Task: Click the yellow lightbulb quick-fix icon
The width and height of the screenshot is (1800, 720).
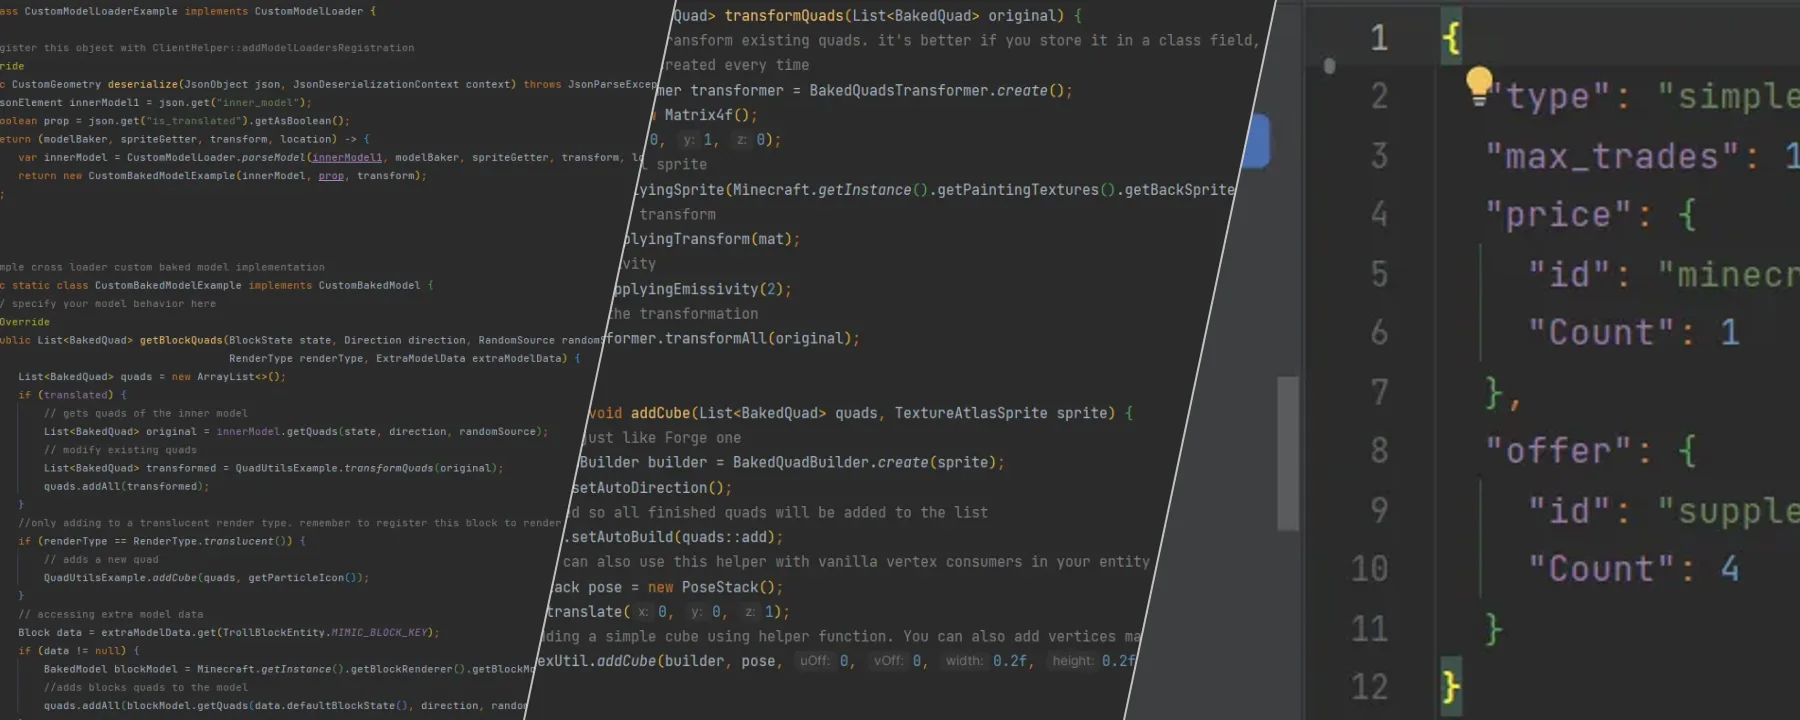Action: click(1479, 86)
